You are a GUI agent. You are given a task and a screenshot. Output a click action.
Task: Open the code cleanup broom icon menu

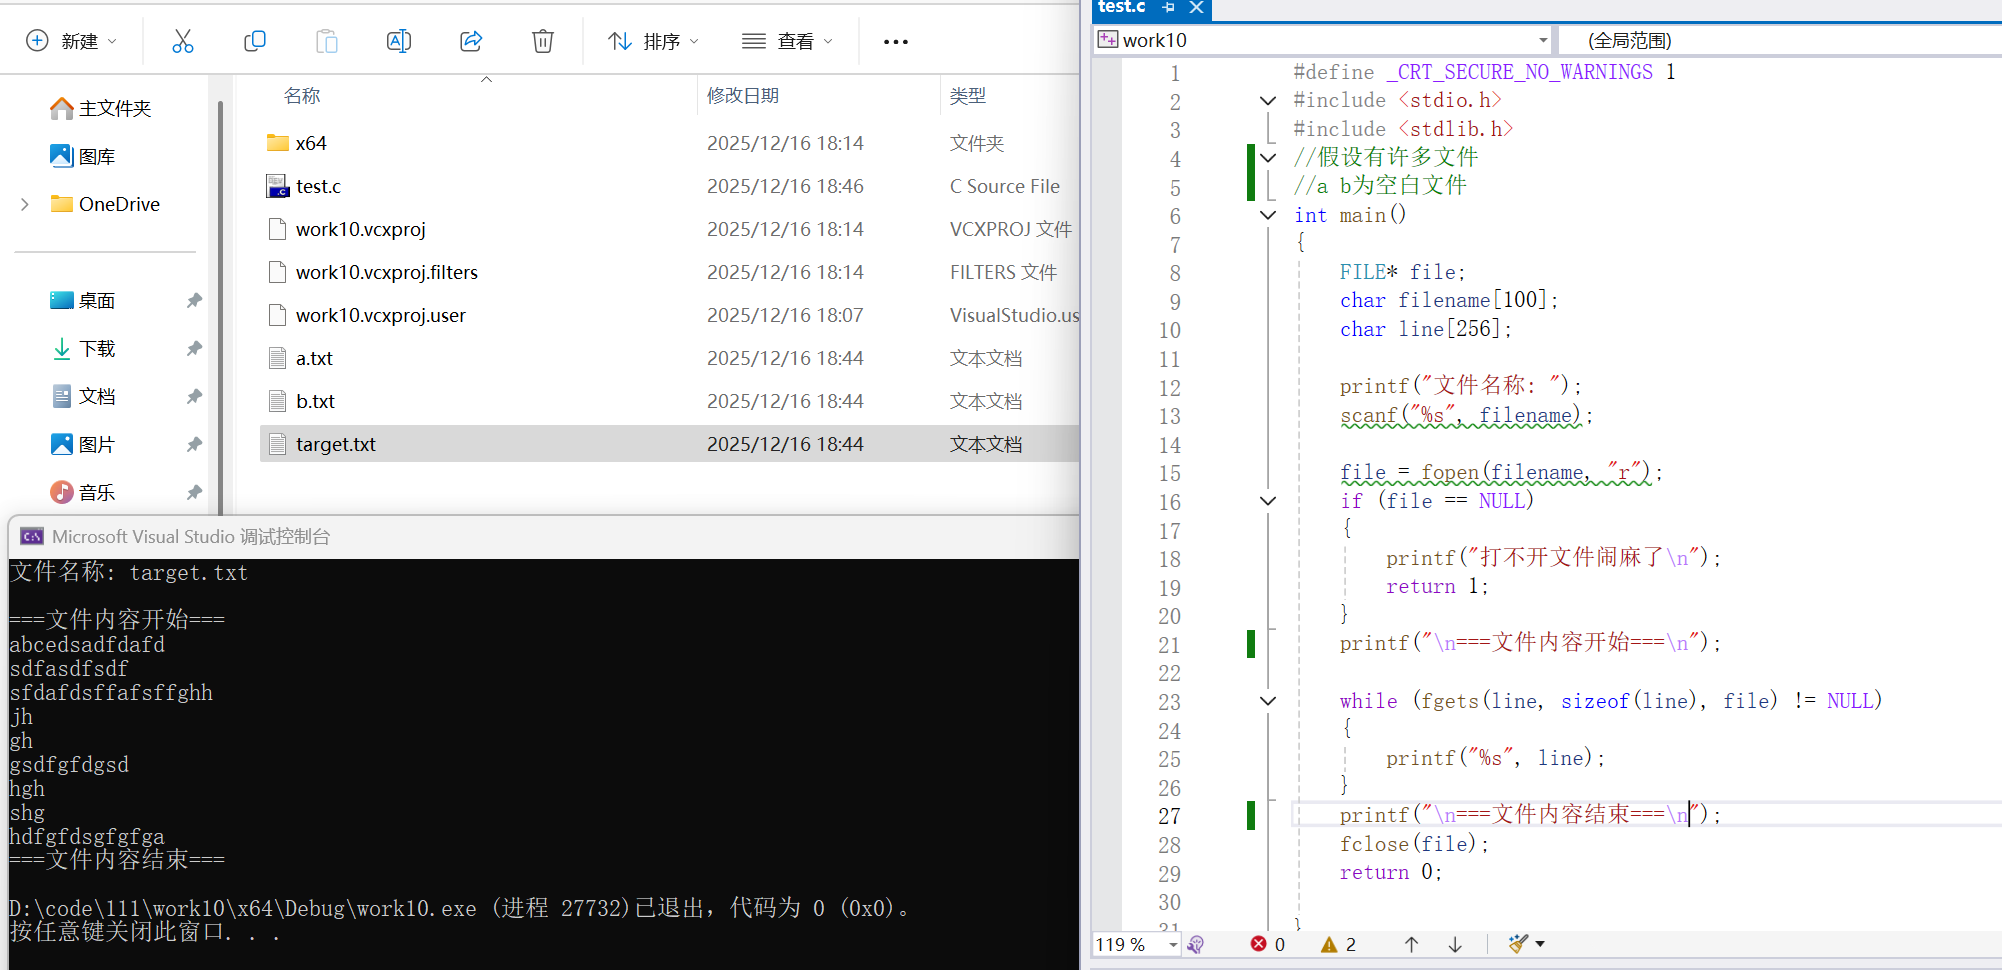point(1526,944)
